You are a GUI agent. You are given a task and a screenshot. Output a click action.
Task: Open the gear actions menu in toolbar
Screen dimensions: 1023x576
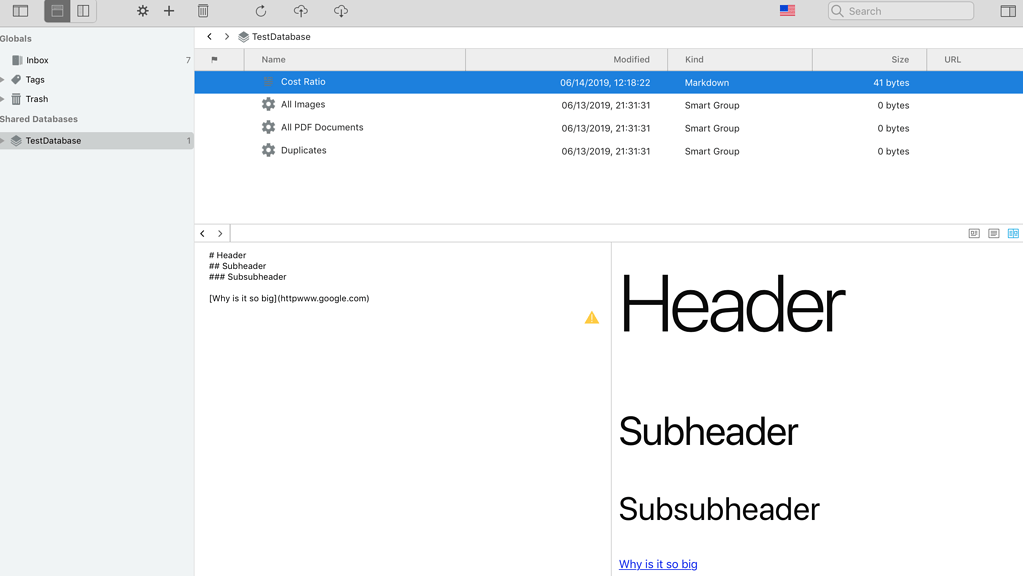(142, 11)
